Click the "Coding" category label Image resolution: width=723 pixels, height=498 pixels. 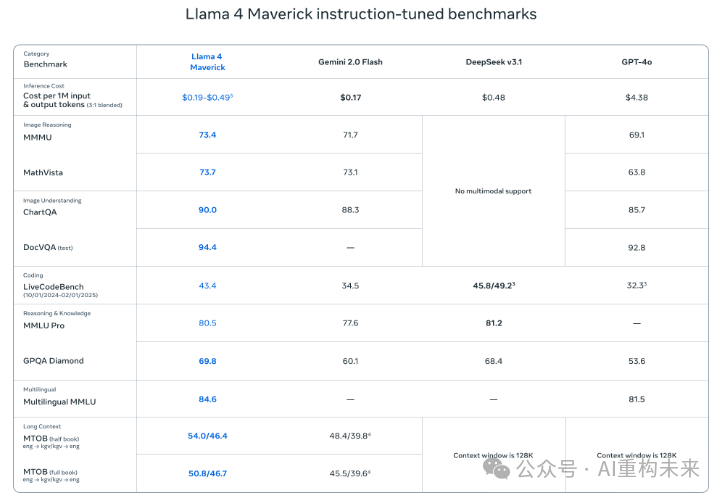click(33, 275)
